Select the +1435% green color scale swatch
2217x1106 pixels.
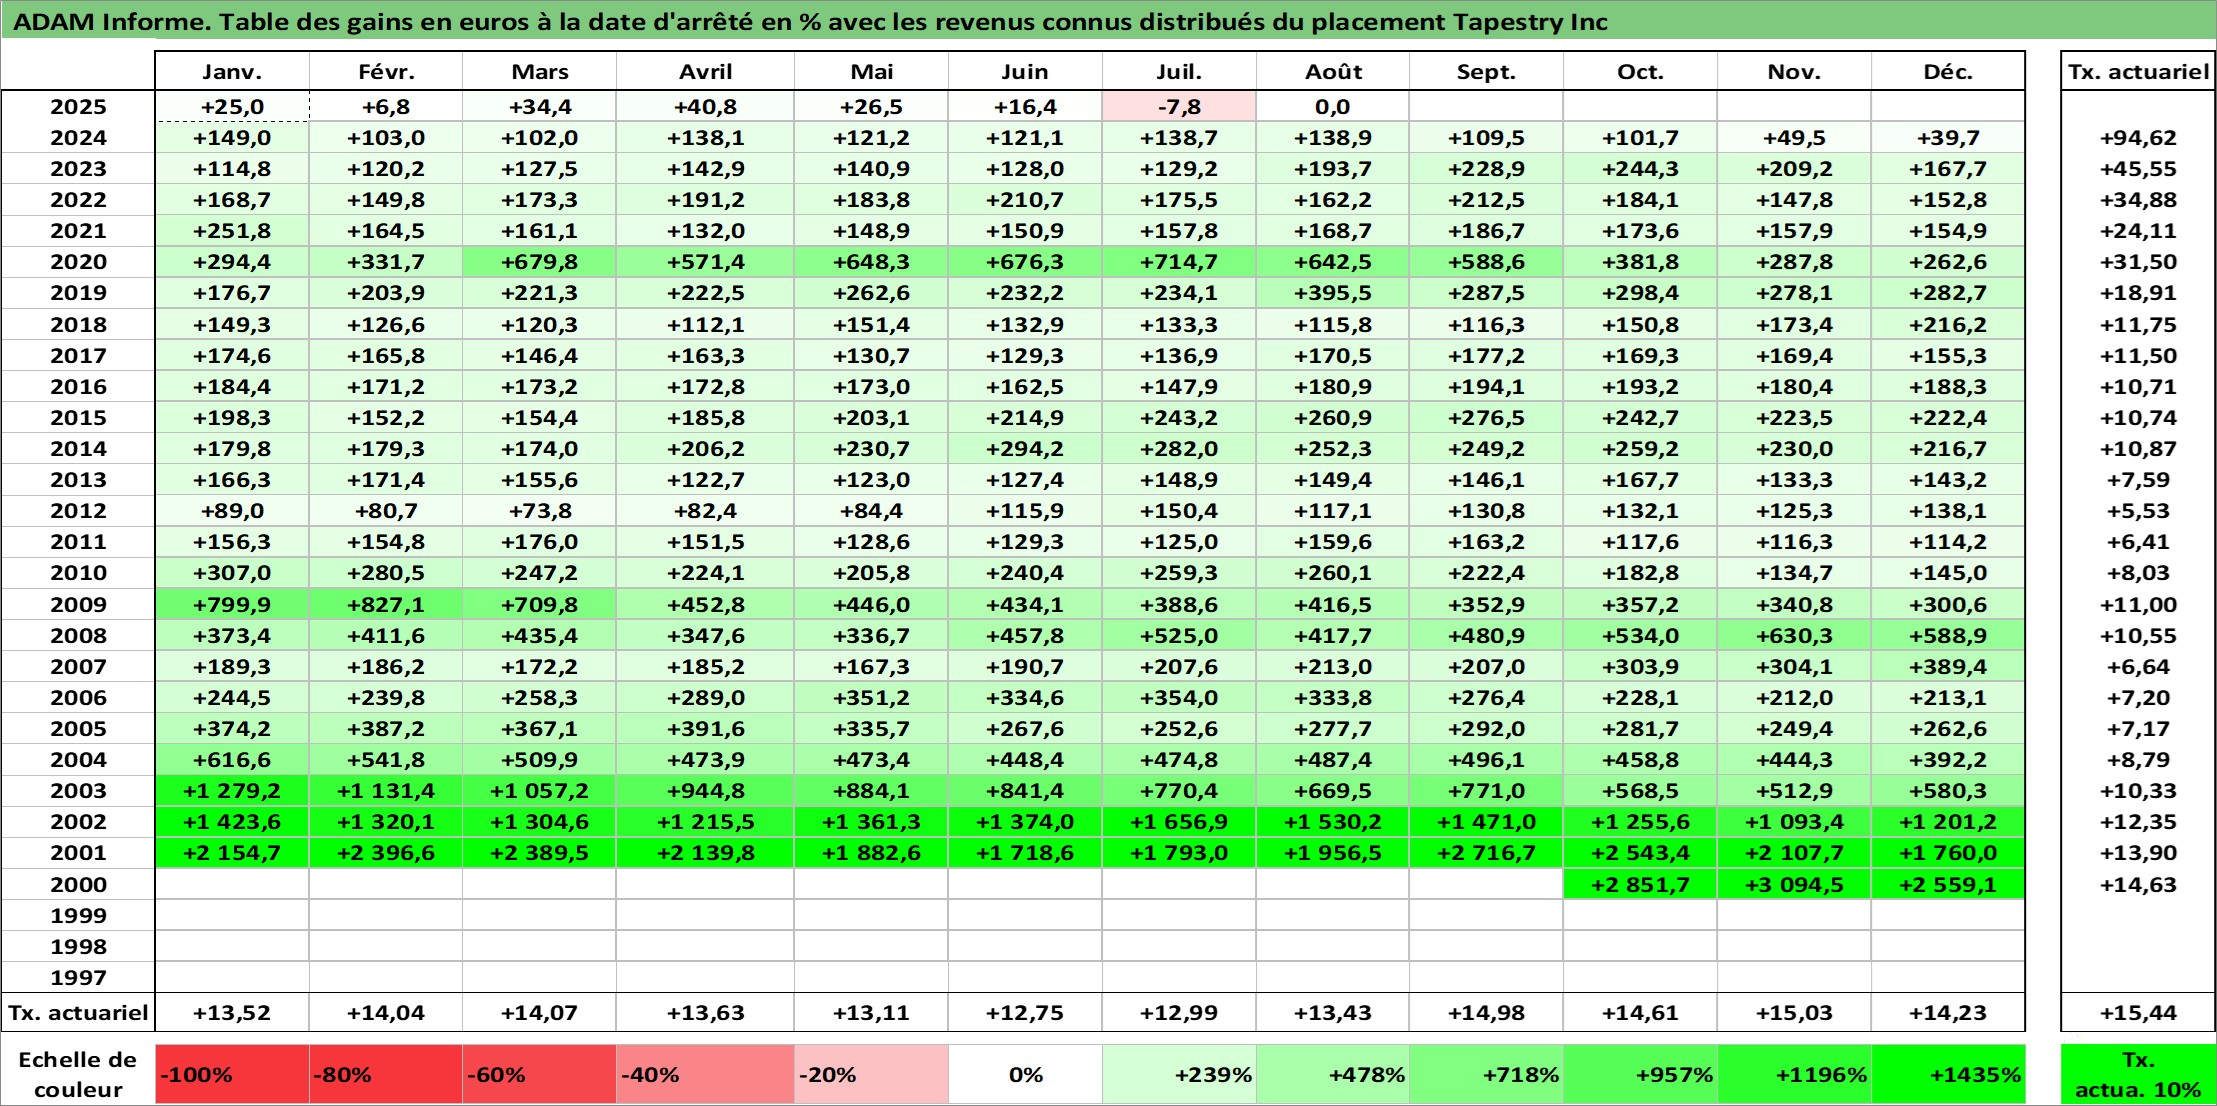1948,1074
